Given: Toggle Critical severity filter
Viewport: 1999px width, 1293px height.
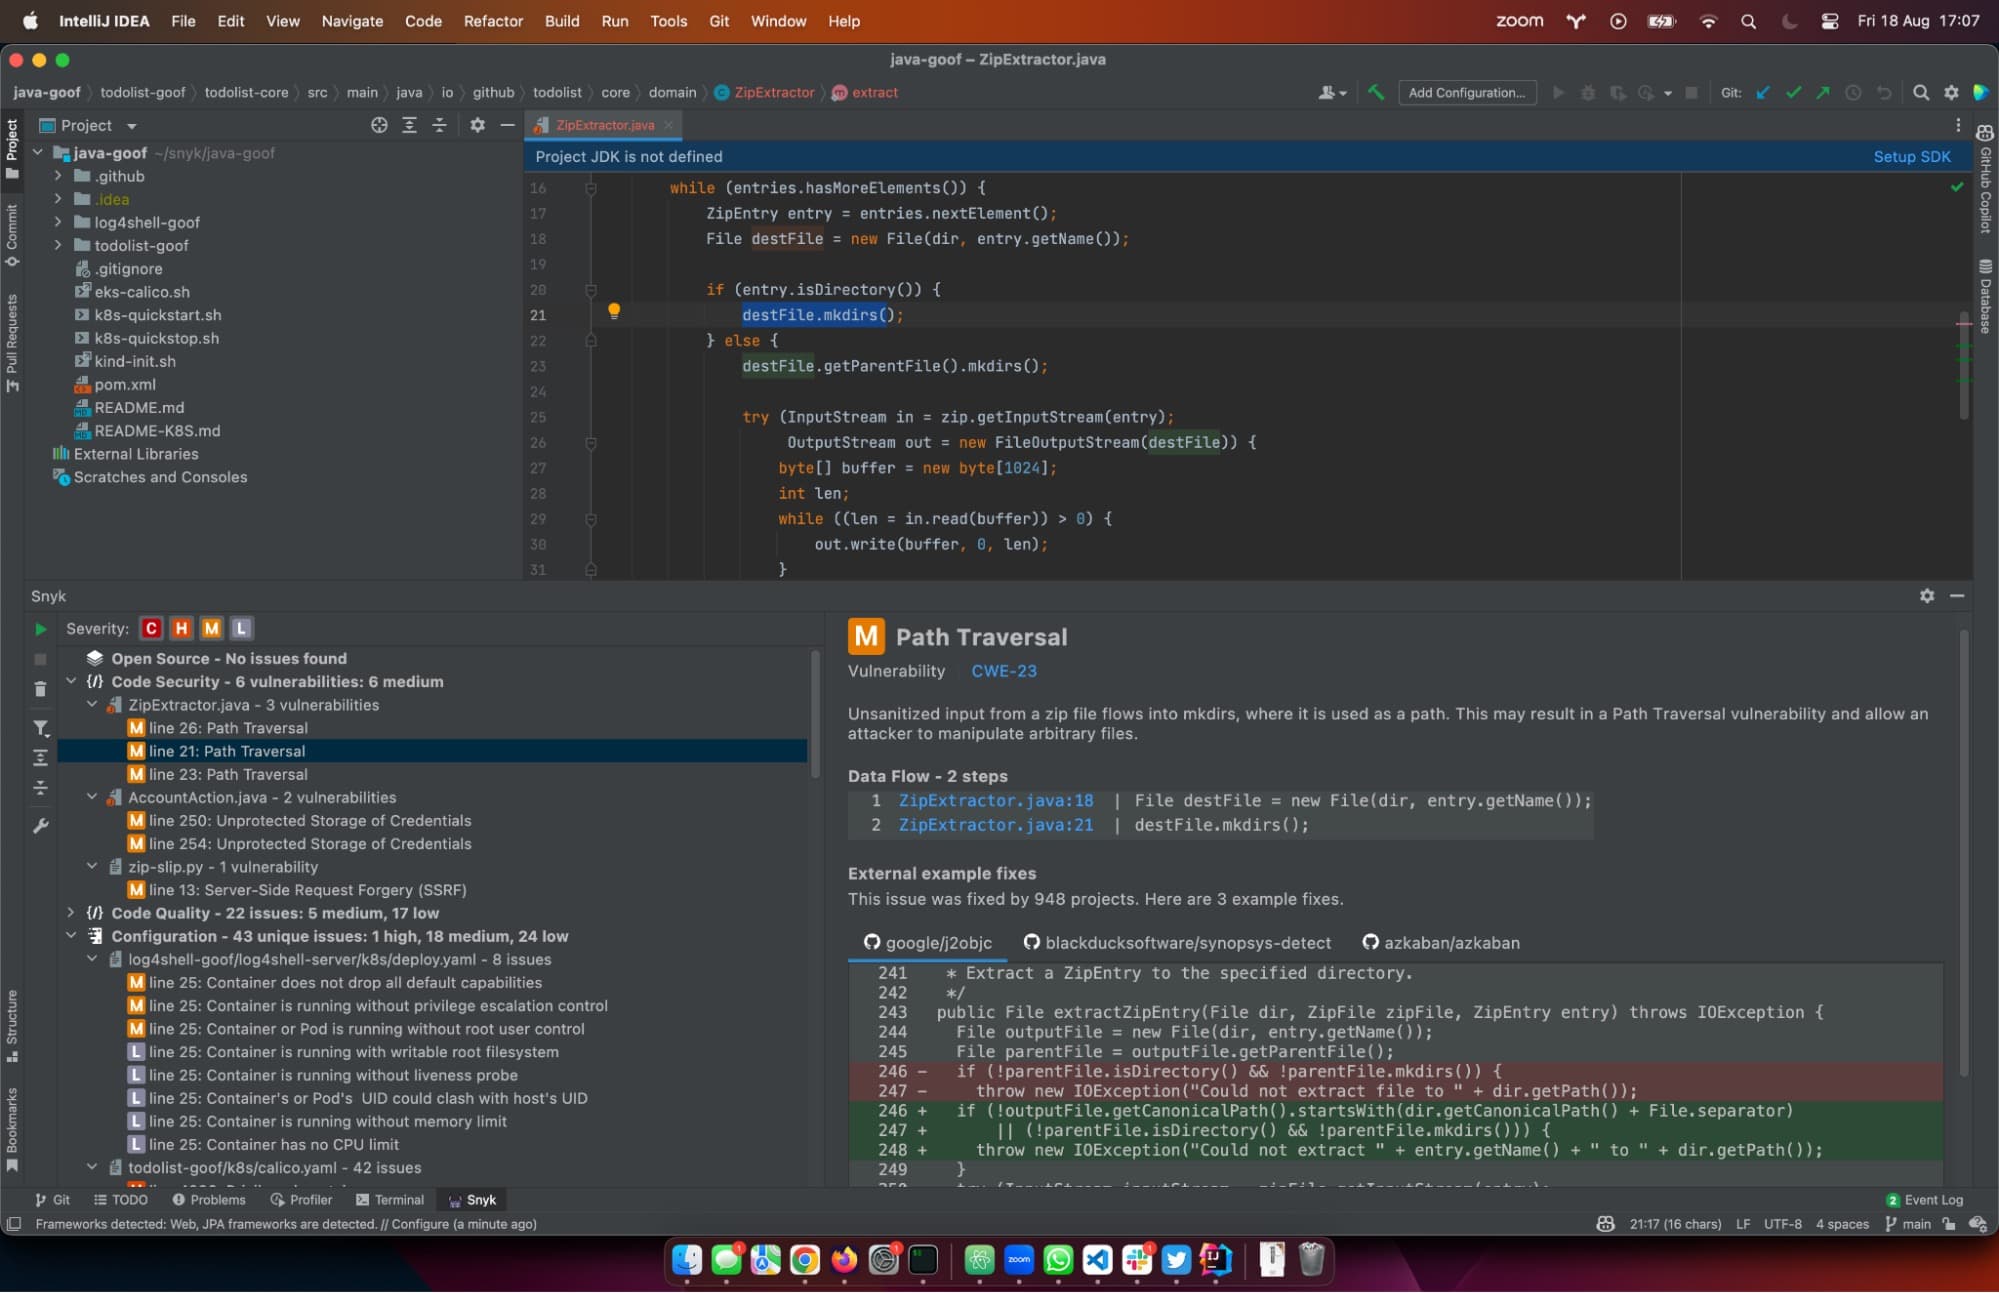Looking at the screenshot, I should pyautogui.click(x=151, y=629).
